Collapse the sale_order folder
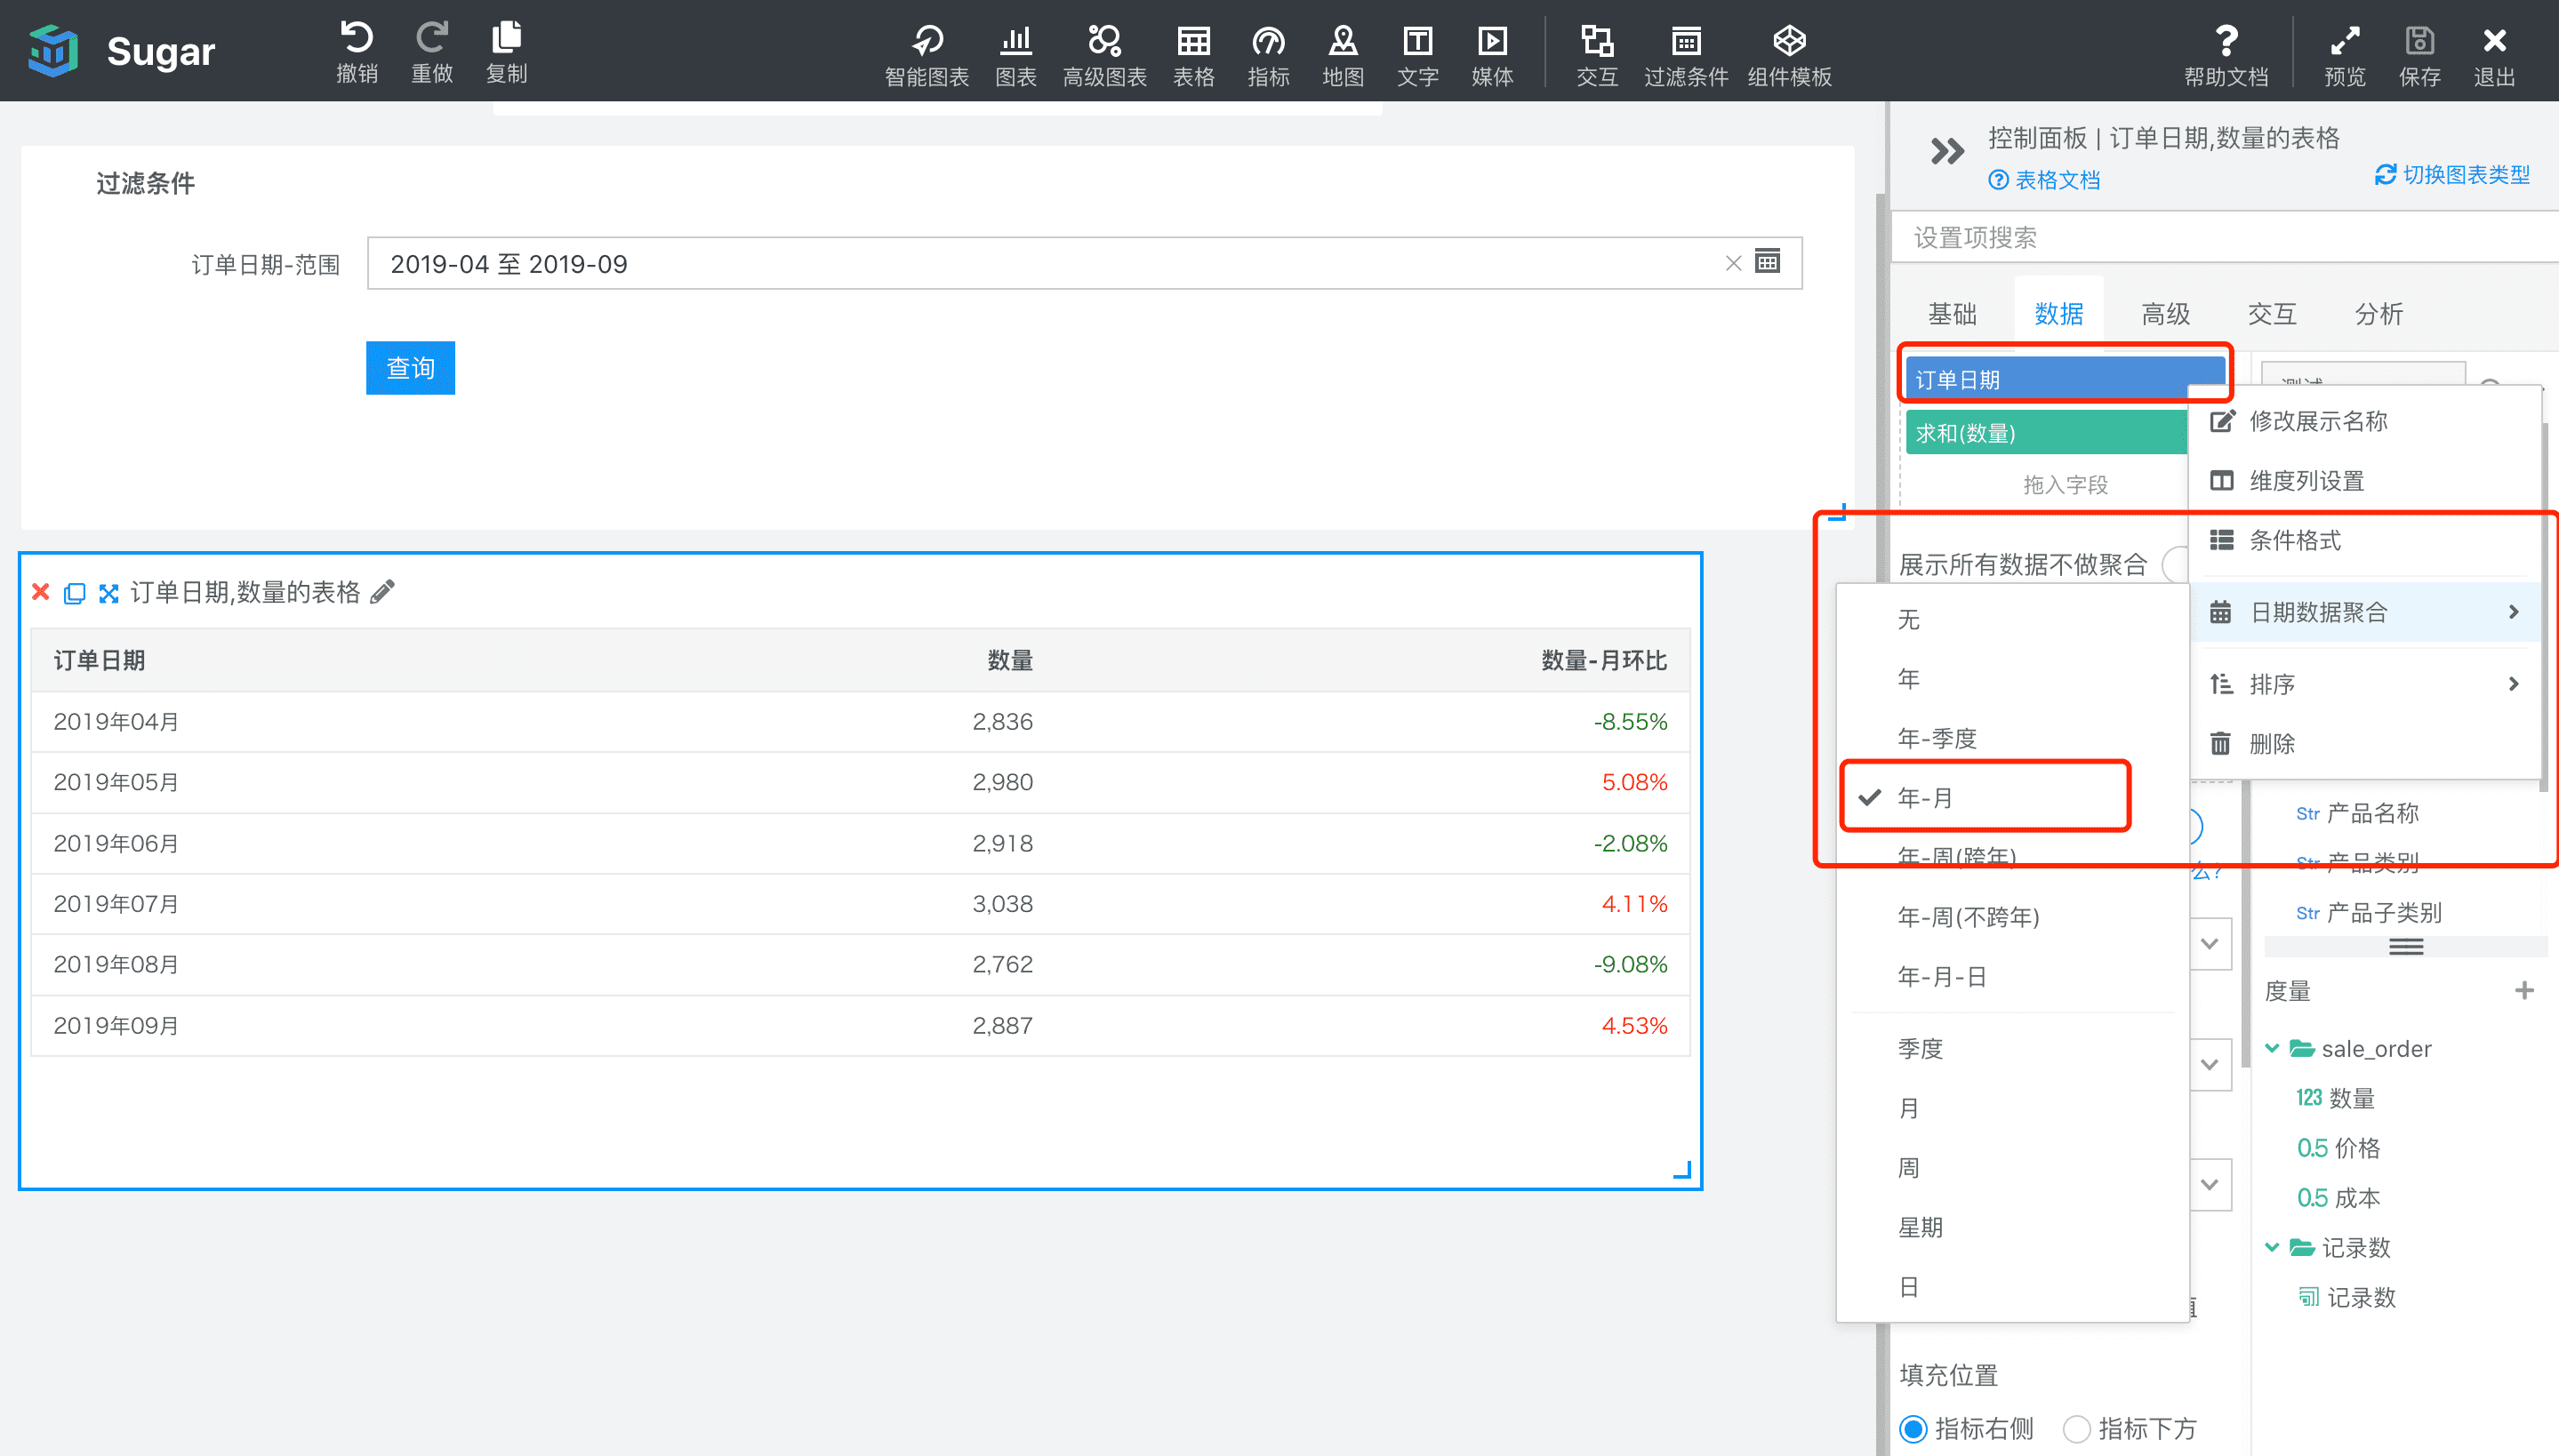The height and width of the screenshot is (1456, 2559). [2272, 1048]
